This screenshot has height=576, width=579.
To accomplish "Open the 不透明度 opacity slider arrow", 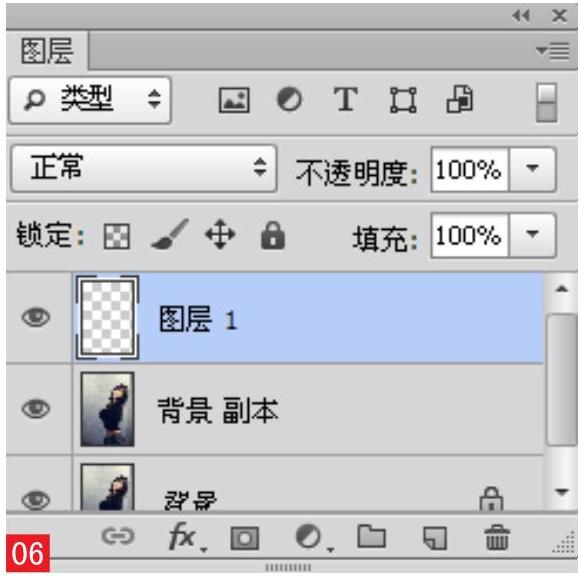I will pyautogui.click(x=532, y=169).
